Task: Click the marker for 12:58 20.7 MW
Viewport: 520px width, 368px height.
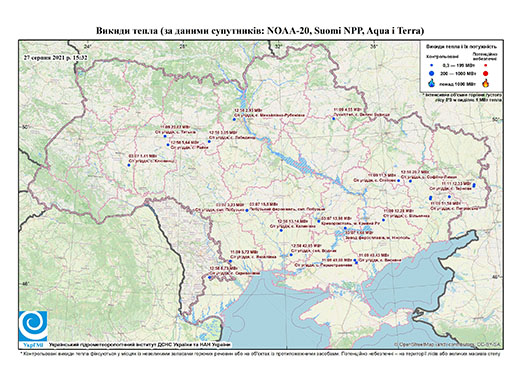Action: [410, 181]
